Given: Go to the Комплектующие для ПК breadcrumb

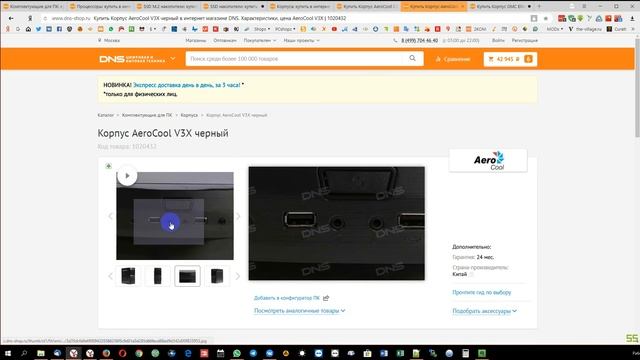Looking at the screenshot, I should [x=147, y=115].
